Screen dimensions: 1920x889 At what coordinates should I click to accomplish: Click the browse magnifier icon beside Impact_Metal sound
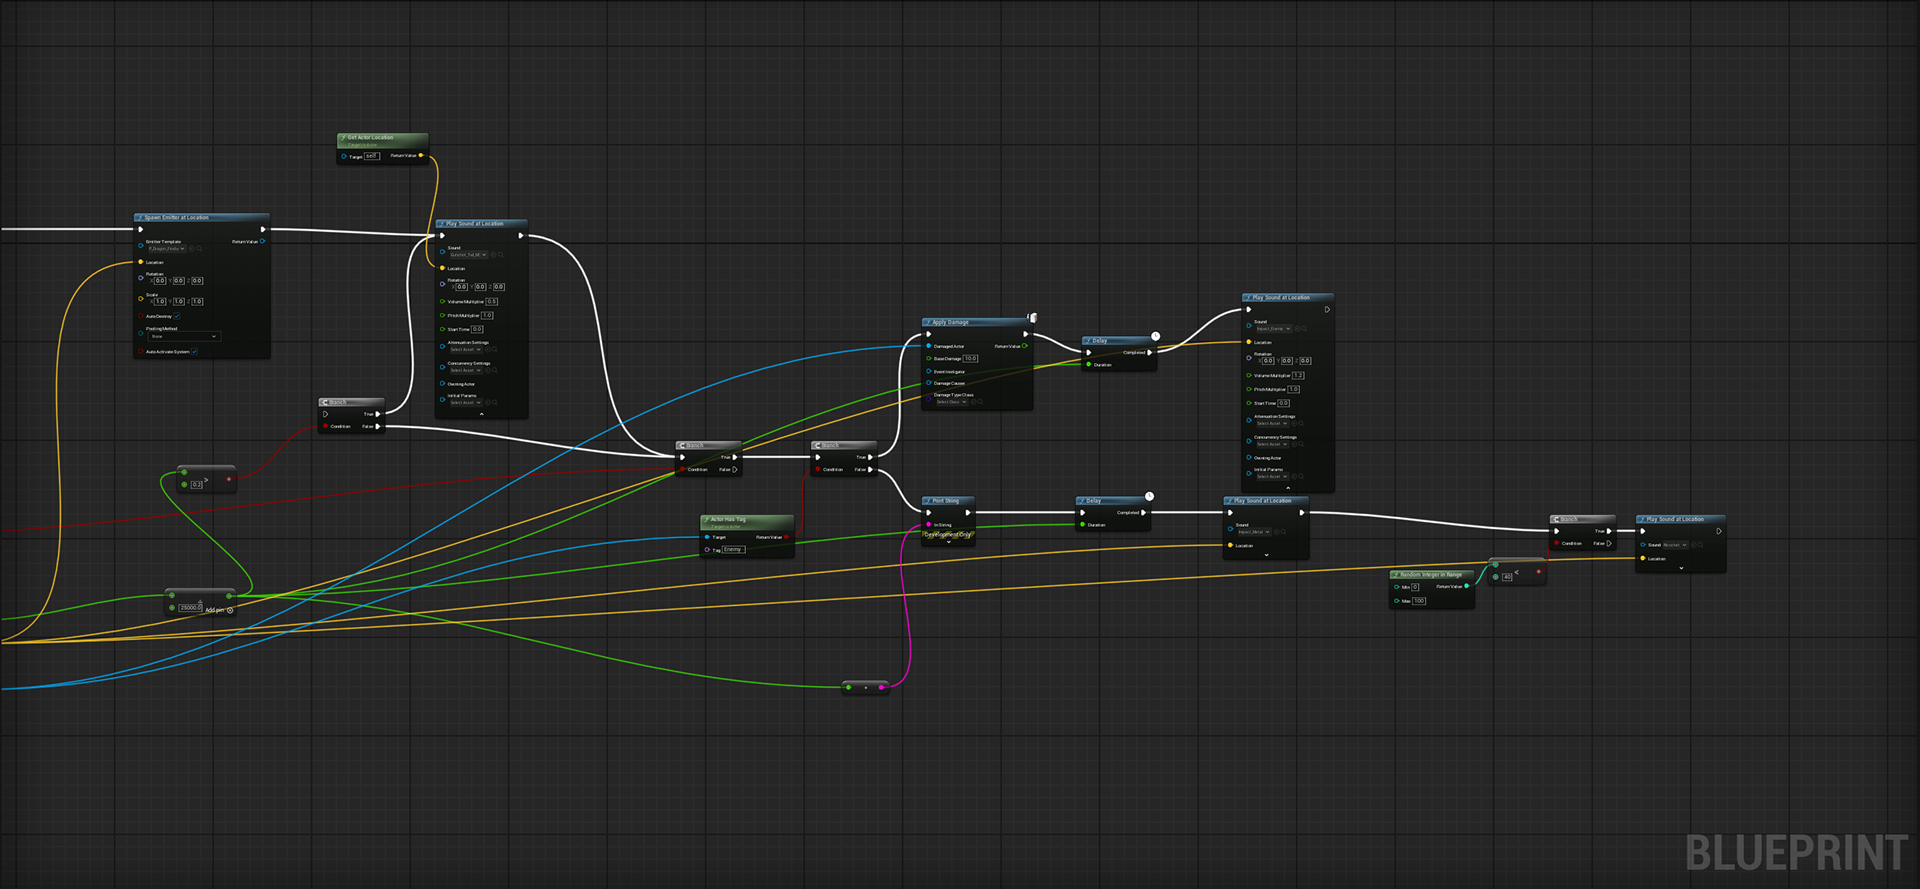(x=1284, y=532)
